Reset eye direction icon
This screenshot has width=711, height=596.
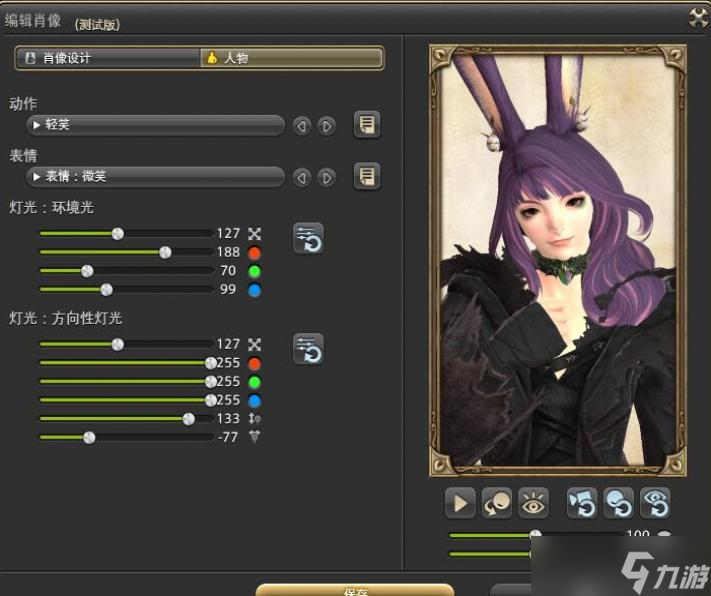(655, 503)
